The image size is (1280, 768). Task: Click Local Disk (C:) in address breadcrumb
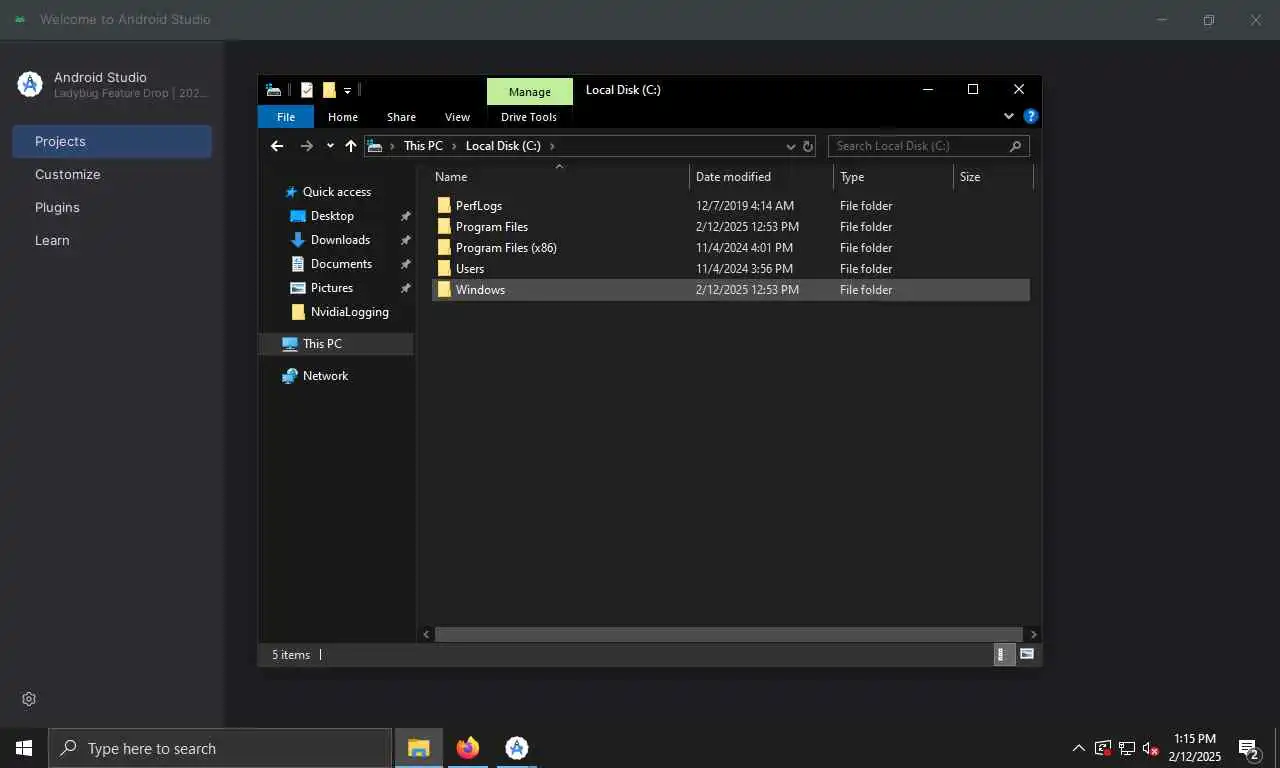[503, 146]
